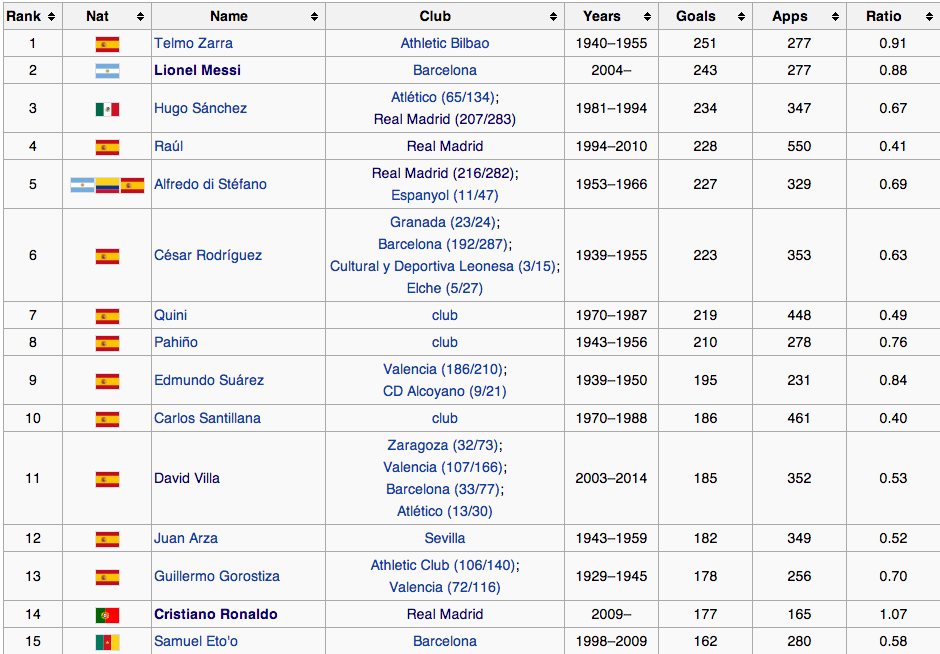The image size is (940, 654).
Task: Open Granada (23/24) club link
Action: click(x=443, y=222)
